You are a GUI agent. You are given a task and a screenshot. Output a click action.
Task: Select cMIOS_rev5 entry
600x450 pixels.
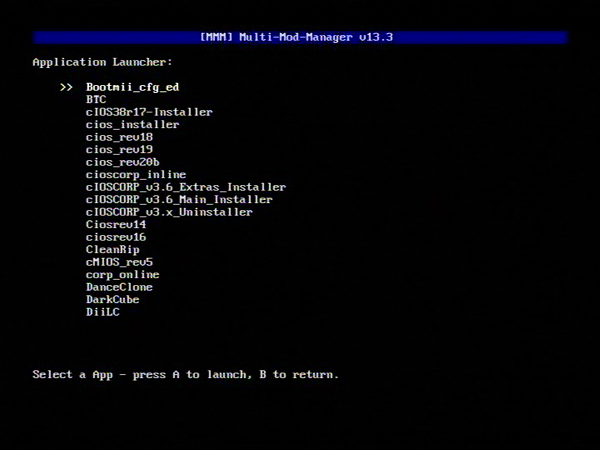pyautogui.click(x=119, y=262)
